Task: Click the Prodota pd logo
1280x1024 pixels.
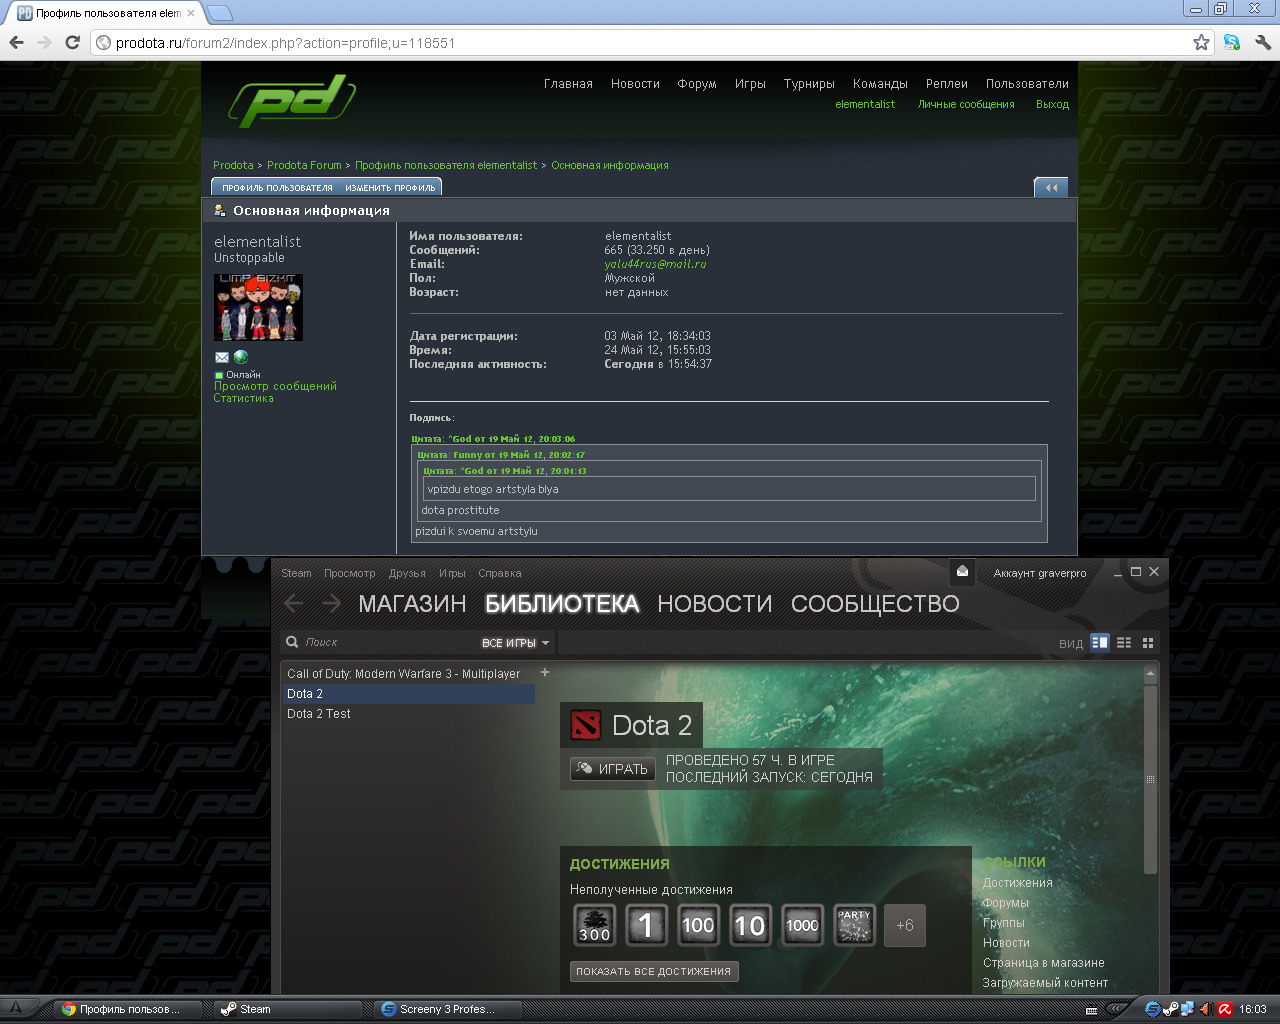Action: 291,101
